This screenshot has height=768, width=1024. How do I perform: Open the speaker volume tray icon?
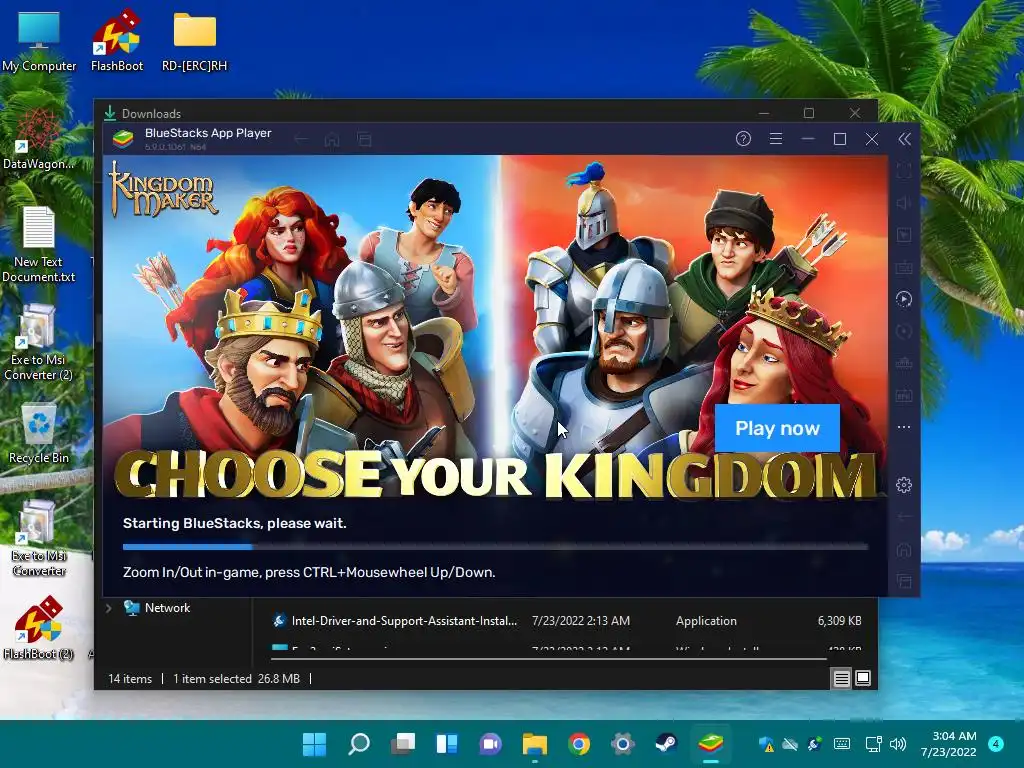click(x=898, y=744)
